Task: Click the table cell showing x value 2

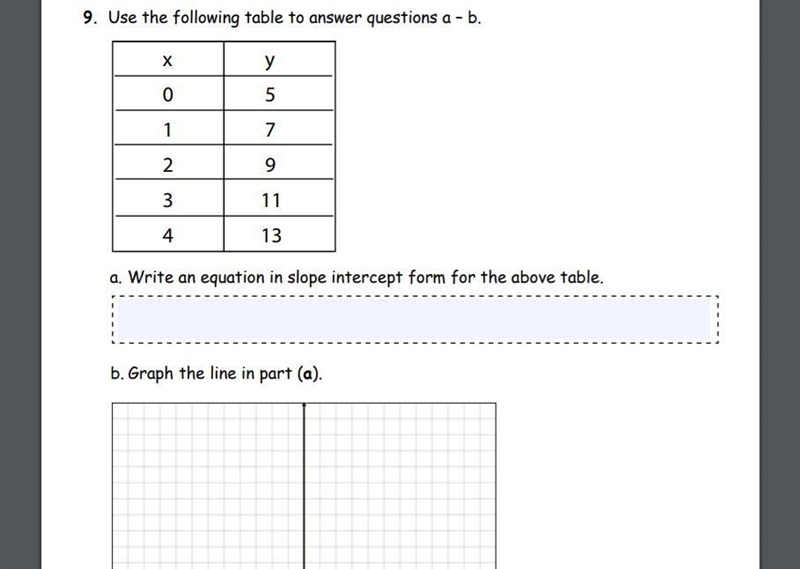Action: click(x=168, y=162)
